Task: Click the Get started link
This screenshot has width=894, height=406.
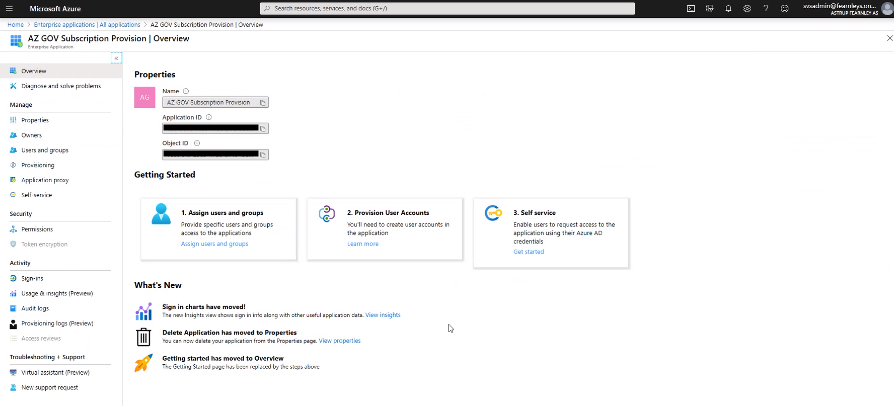Action: point(529,251)
